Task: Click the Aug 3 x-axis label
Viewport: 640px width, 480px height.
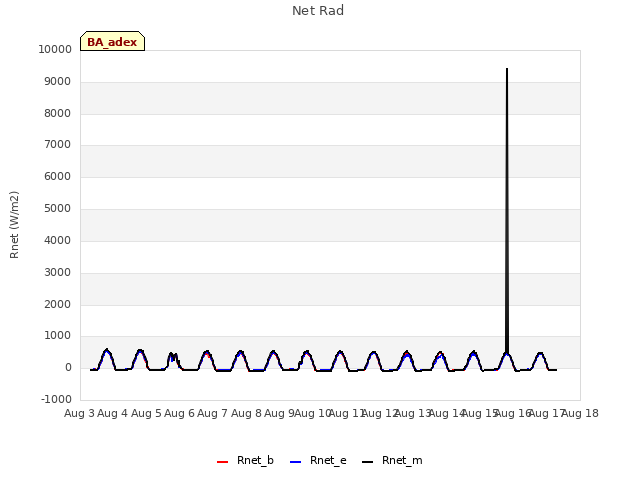Action: (79, 413)
